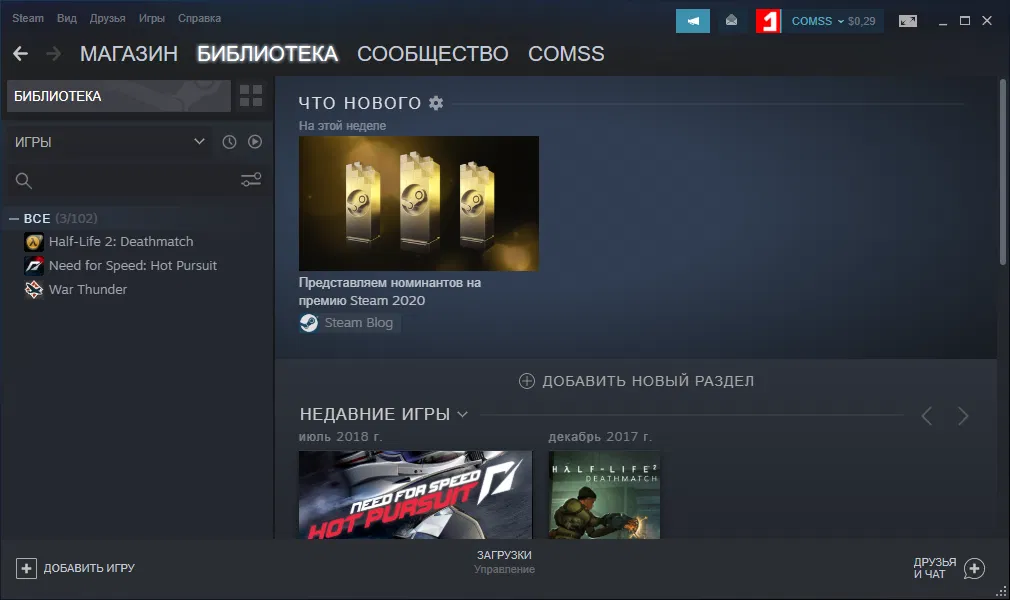Click ДОБАВИТЬ ИГРУ label
The width and height of the screenshot is (1010, 600).
click(x=89, y=568)
